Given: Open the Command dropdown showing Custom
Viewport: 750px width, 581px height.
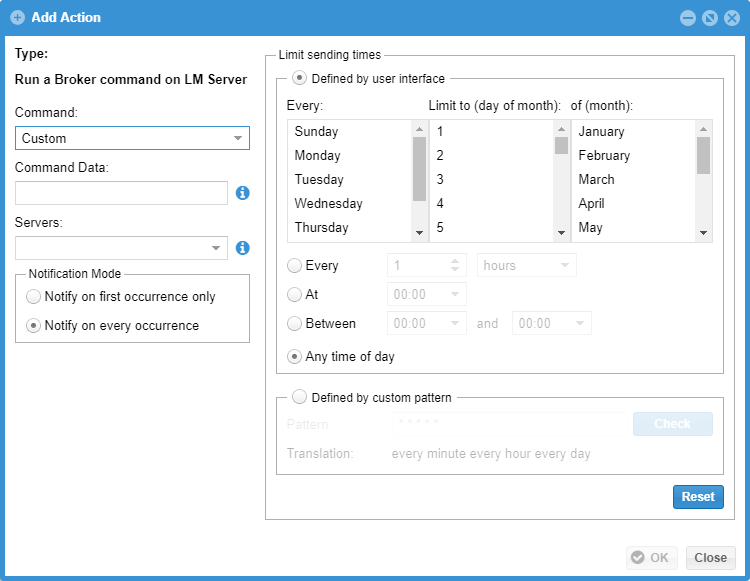Looking at the screenshot, I should [x=132, y=138].
